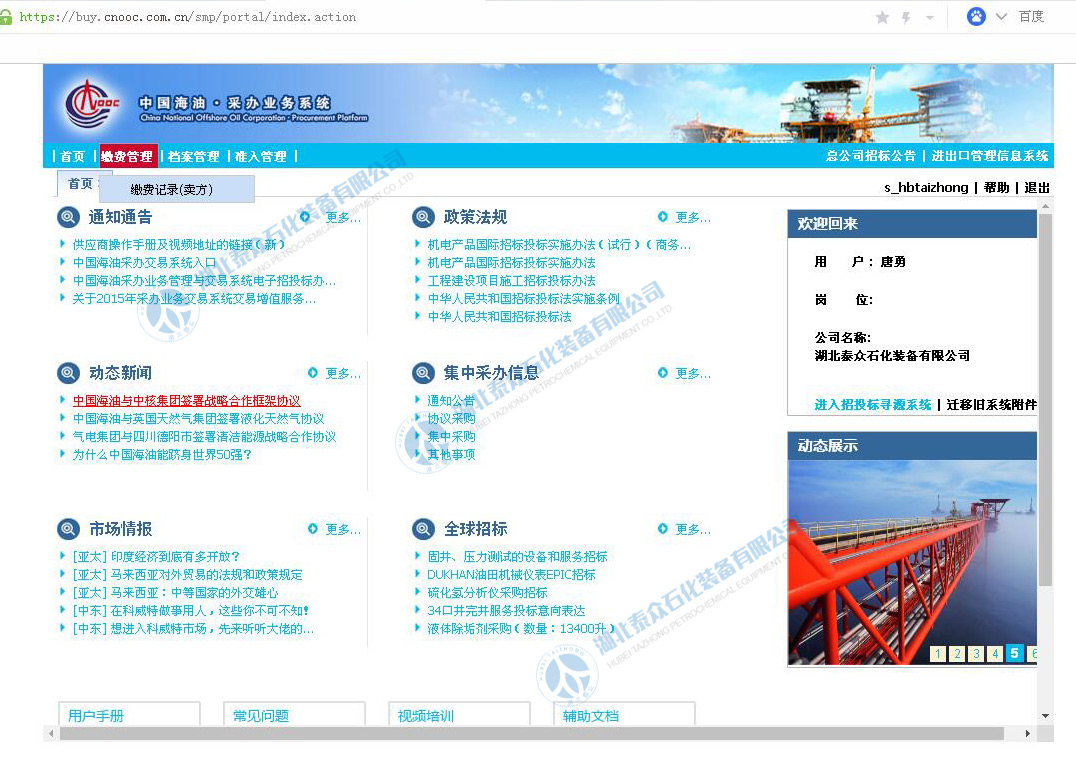
Task: Click the lightning bolt icon in address bar
Action: click(x=906, y=18)
